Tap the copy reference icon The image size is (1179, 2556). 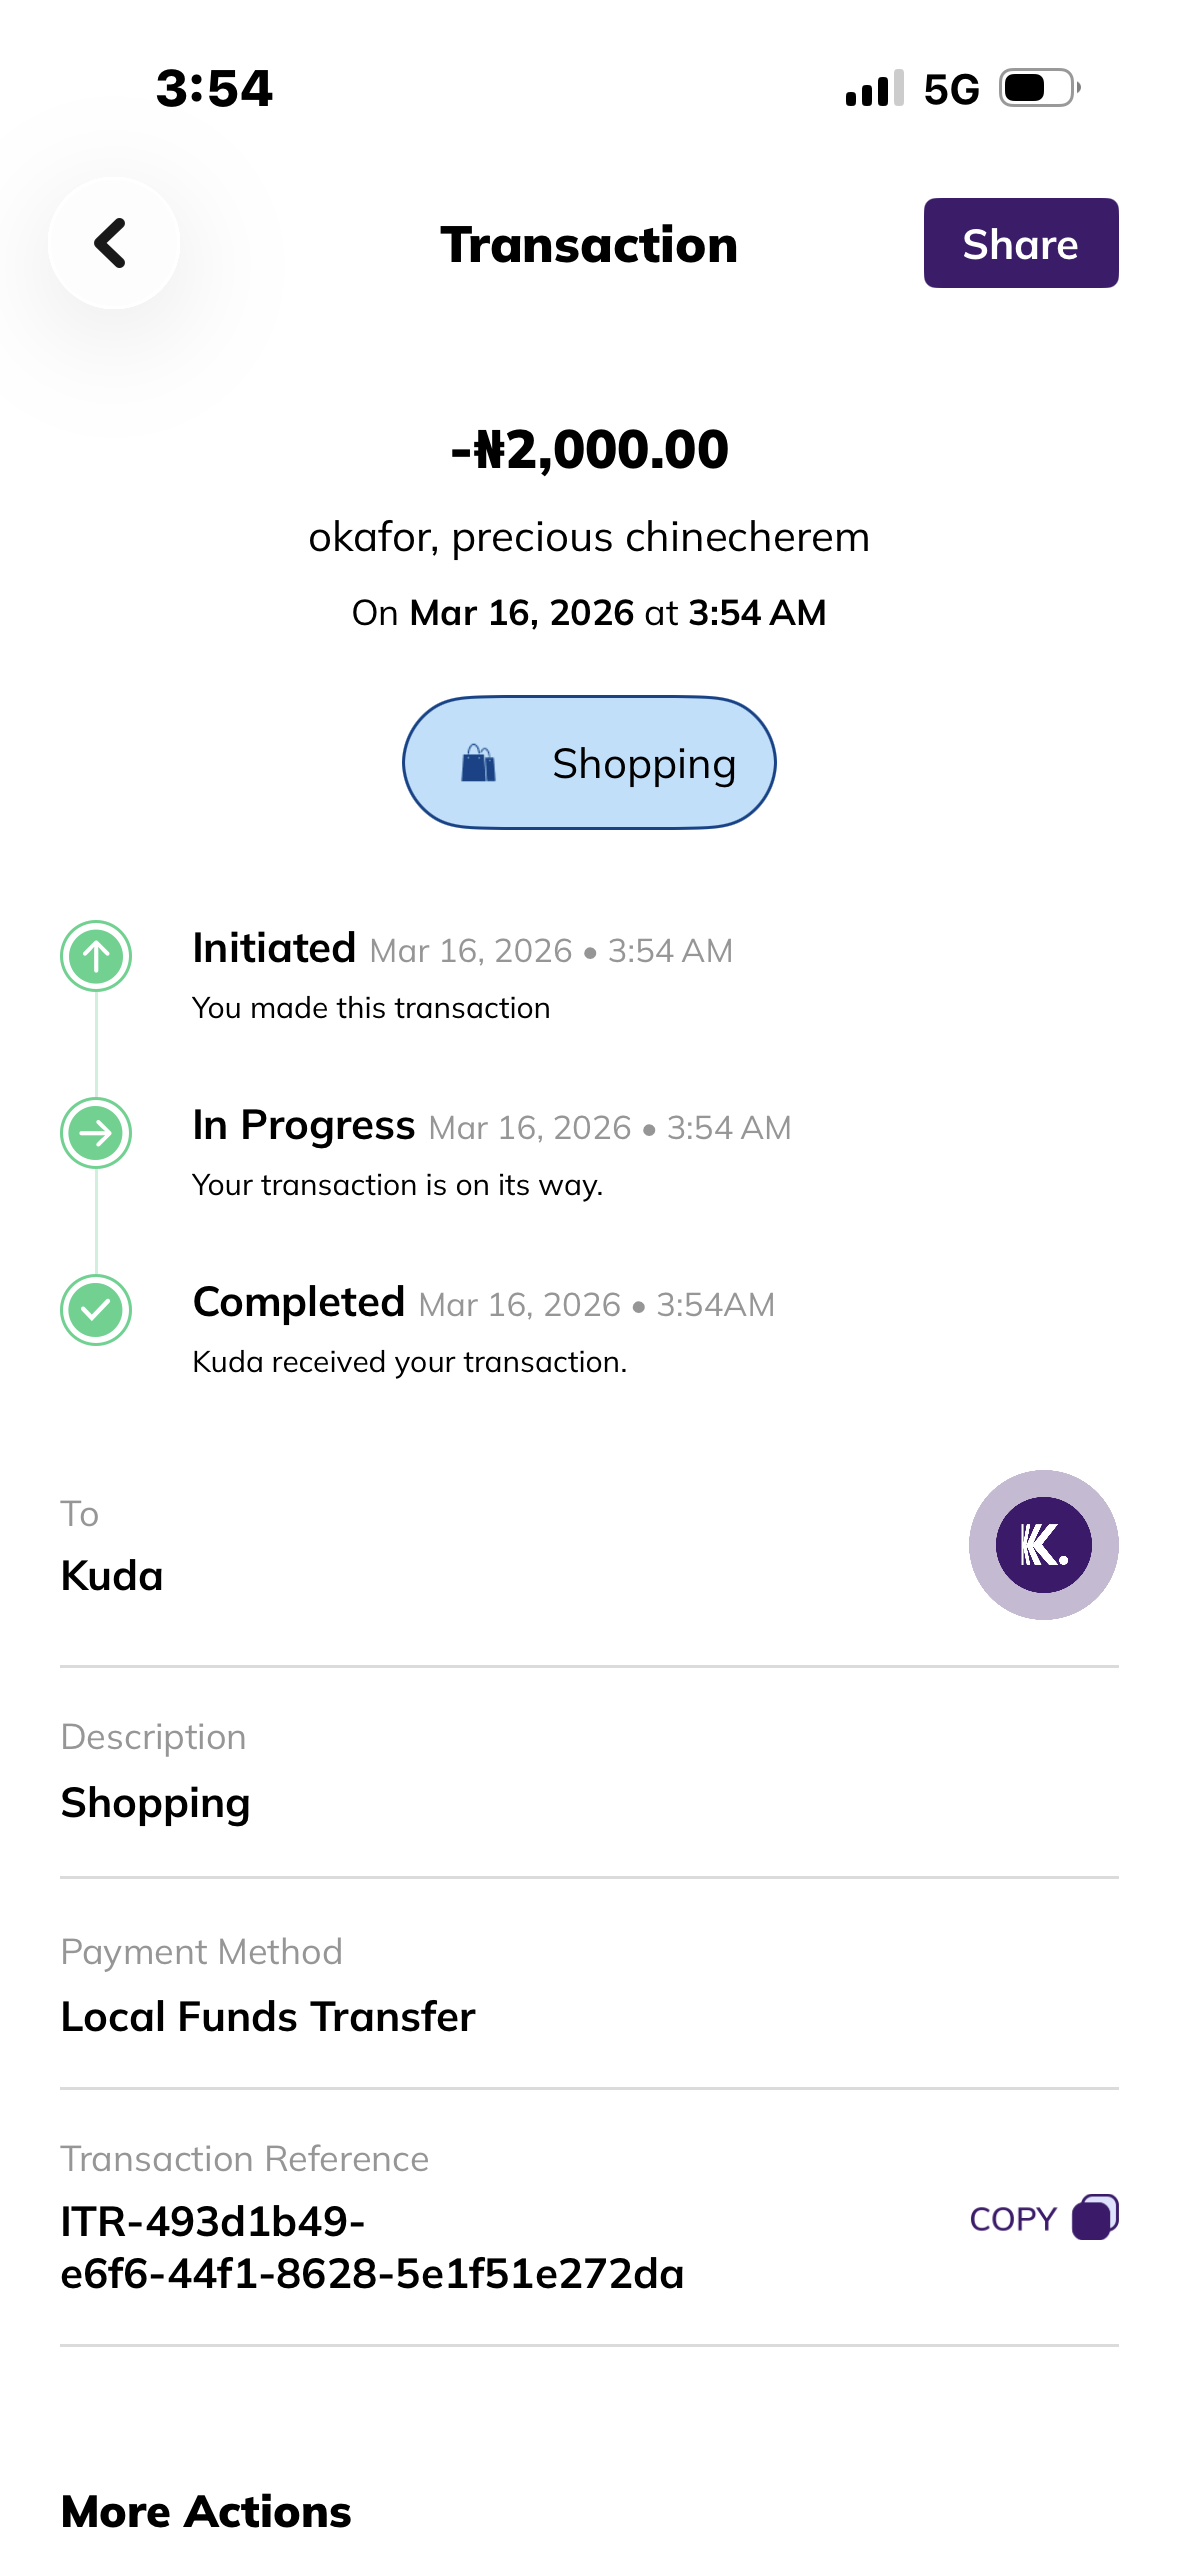pos(1094,2217)
